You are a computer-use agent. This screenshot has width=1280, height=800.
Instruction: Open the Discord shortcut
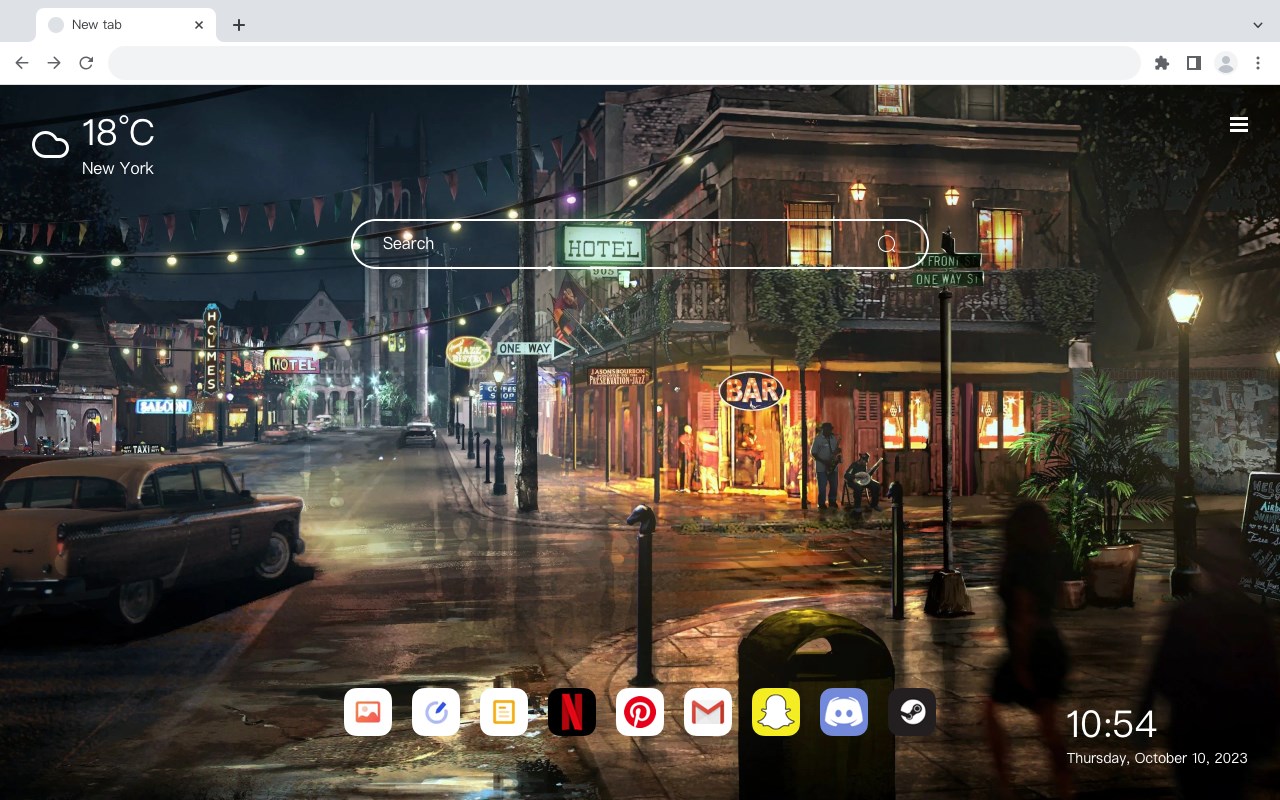coord(844,712)
